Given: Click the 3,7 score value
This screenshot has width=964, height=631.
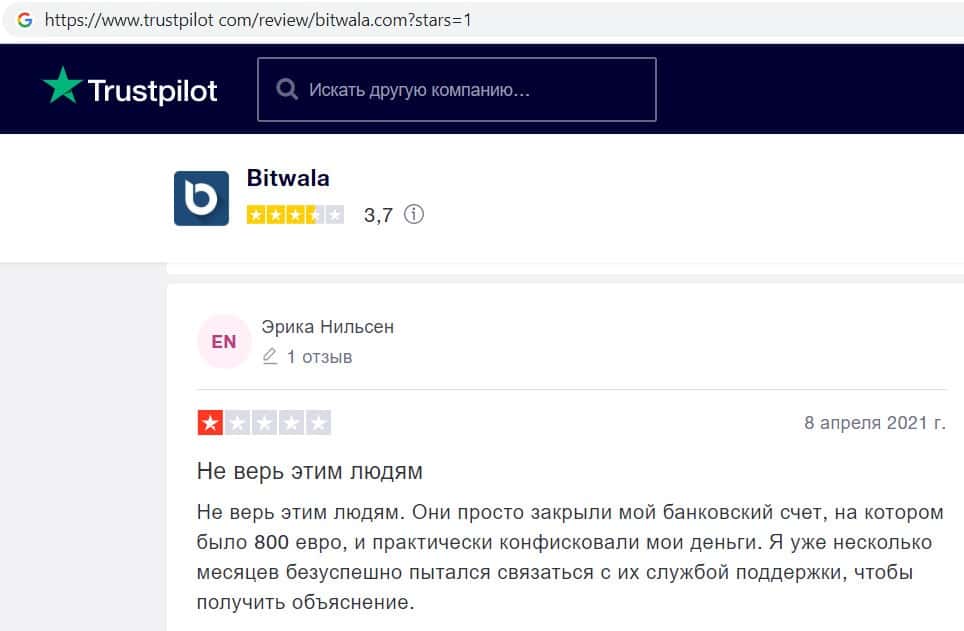Looking at the screenshot, I should tap(378, 215).
